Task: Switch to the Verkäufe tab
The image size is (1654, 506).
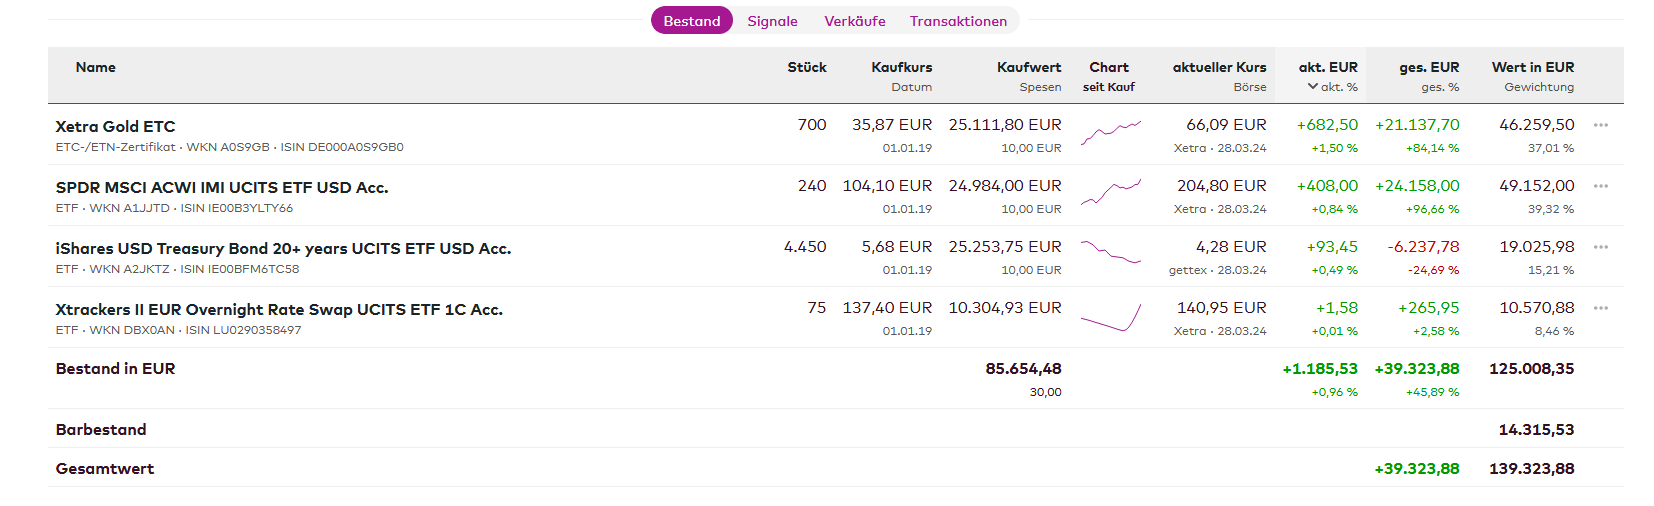Action: coord(854,21)
